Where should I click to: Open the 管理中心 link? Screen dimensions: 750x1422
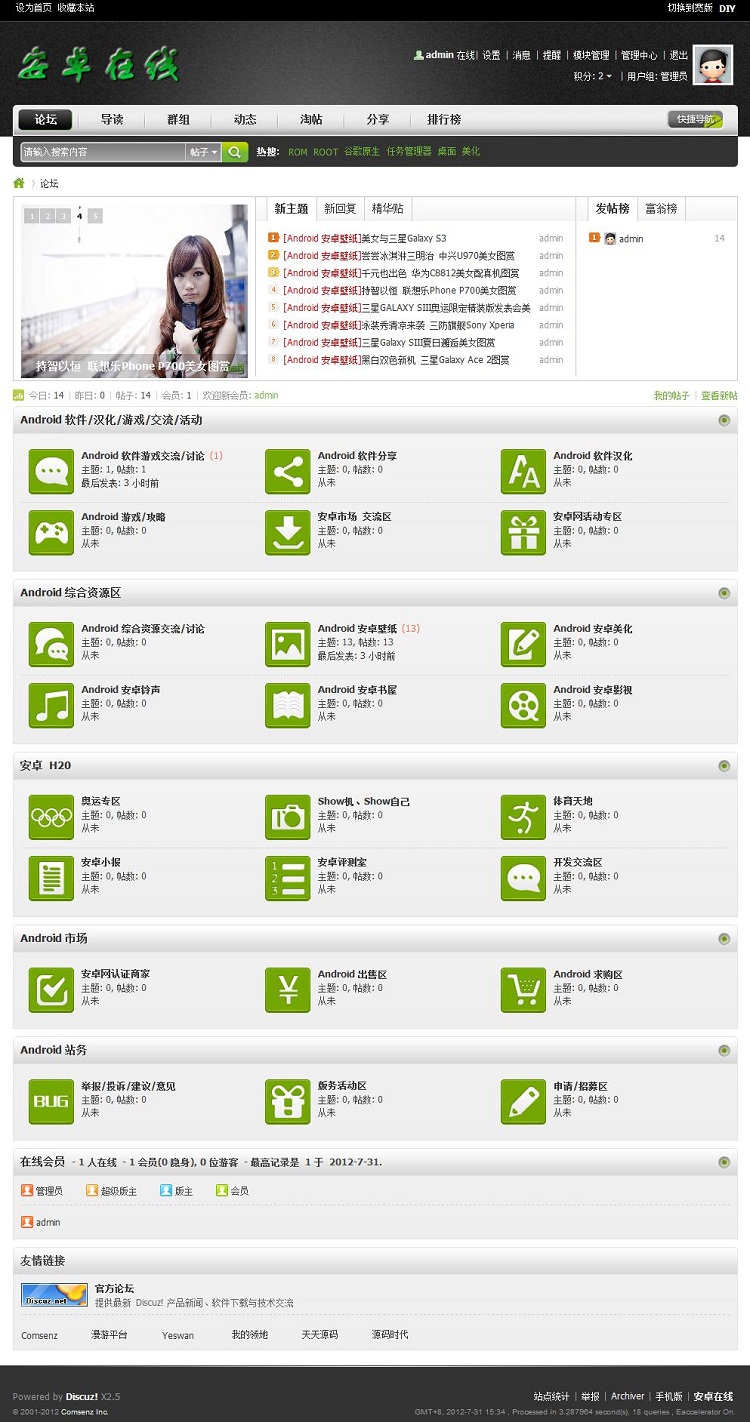(x=639, y=56)
